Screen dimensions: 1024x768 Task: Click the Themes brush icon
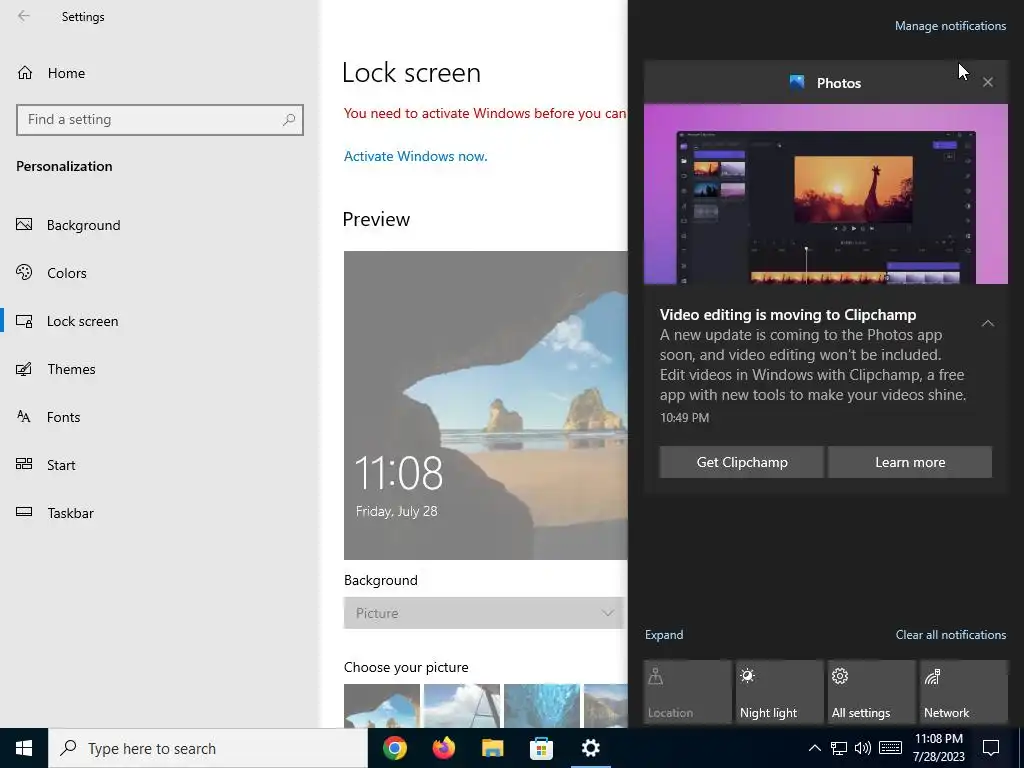click(x=24, y=369)
